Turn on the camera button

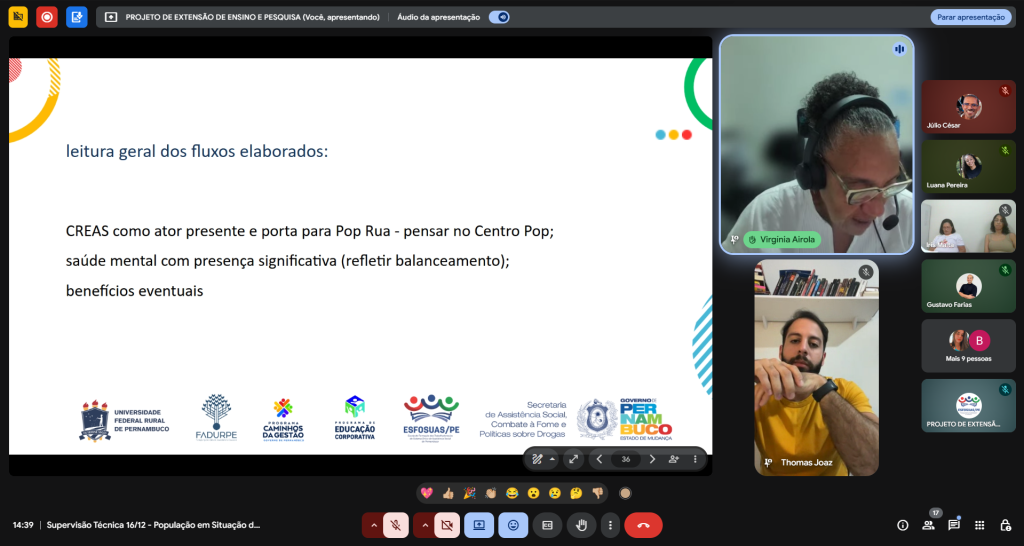446,525
